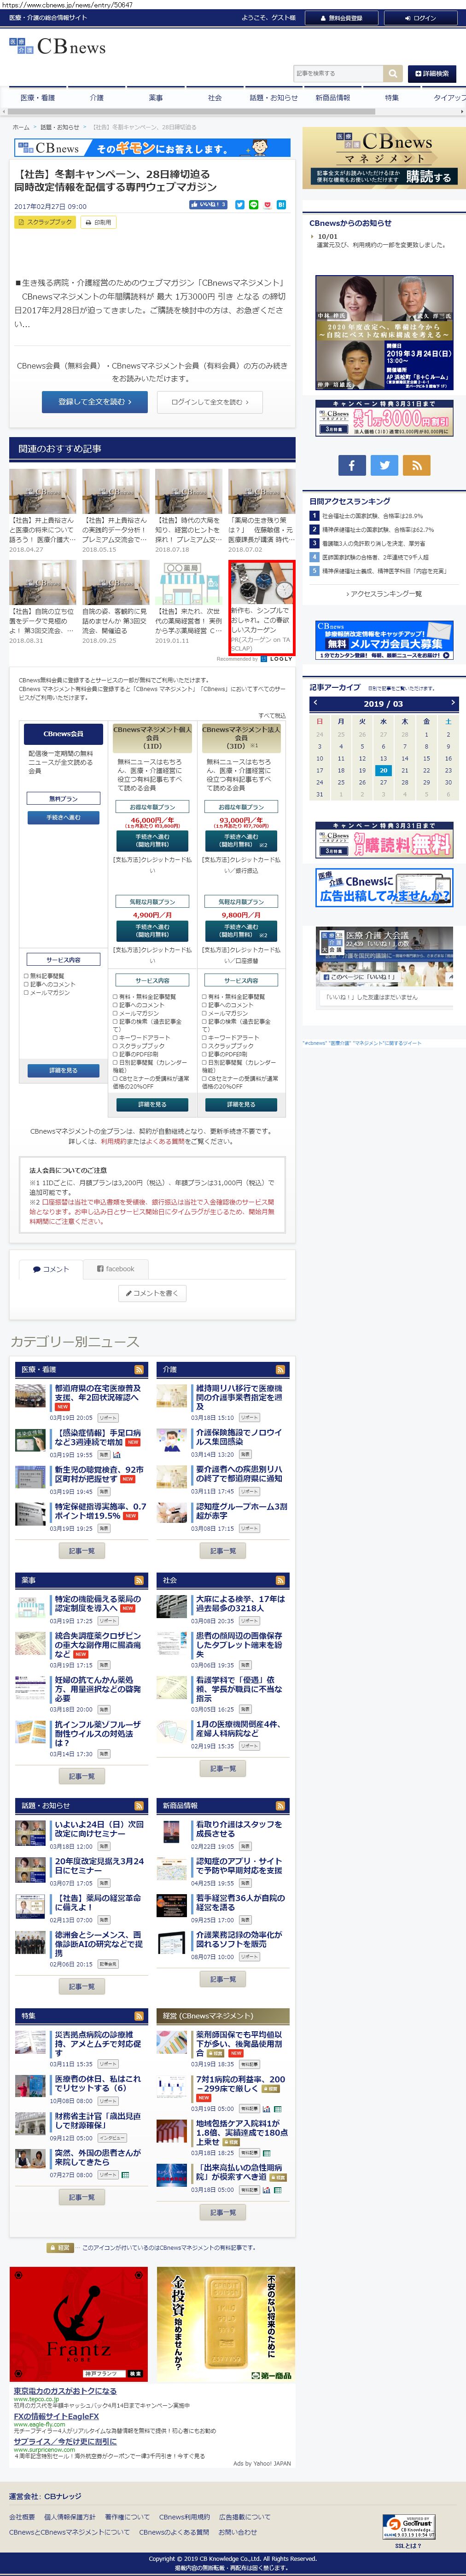Image resolution: width=466 pixels, height=2576 pixels.
Task: Click the ログイン button in top bar
Action: point(420,18)
